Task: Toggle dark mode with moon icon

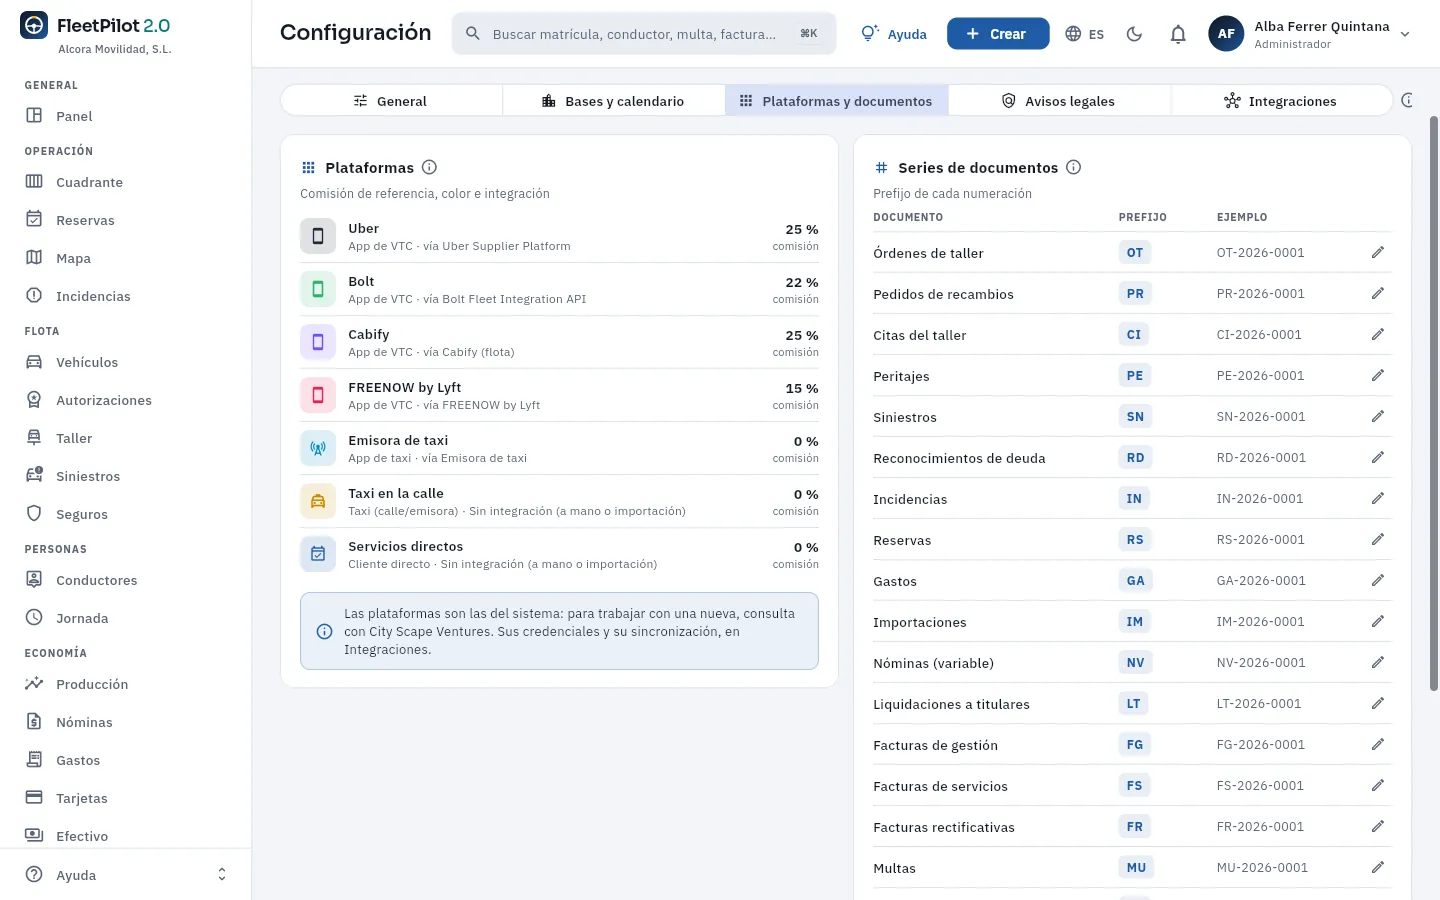Action: (x=1134, y=34)
